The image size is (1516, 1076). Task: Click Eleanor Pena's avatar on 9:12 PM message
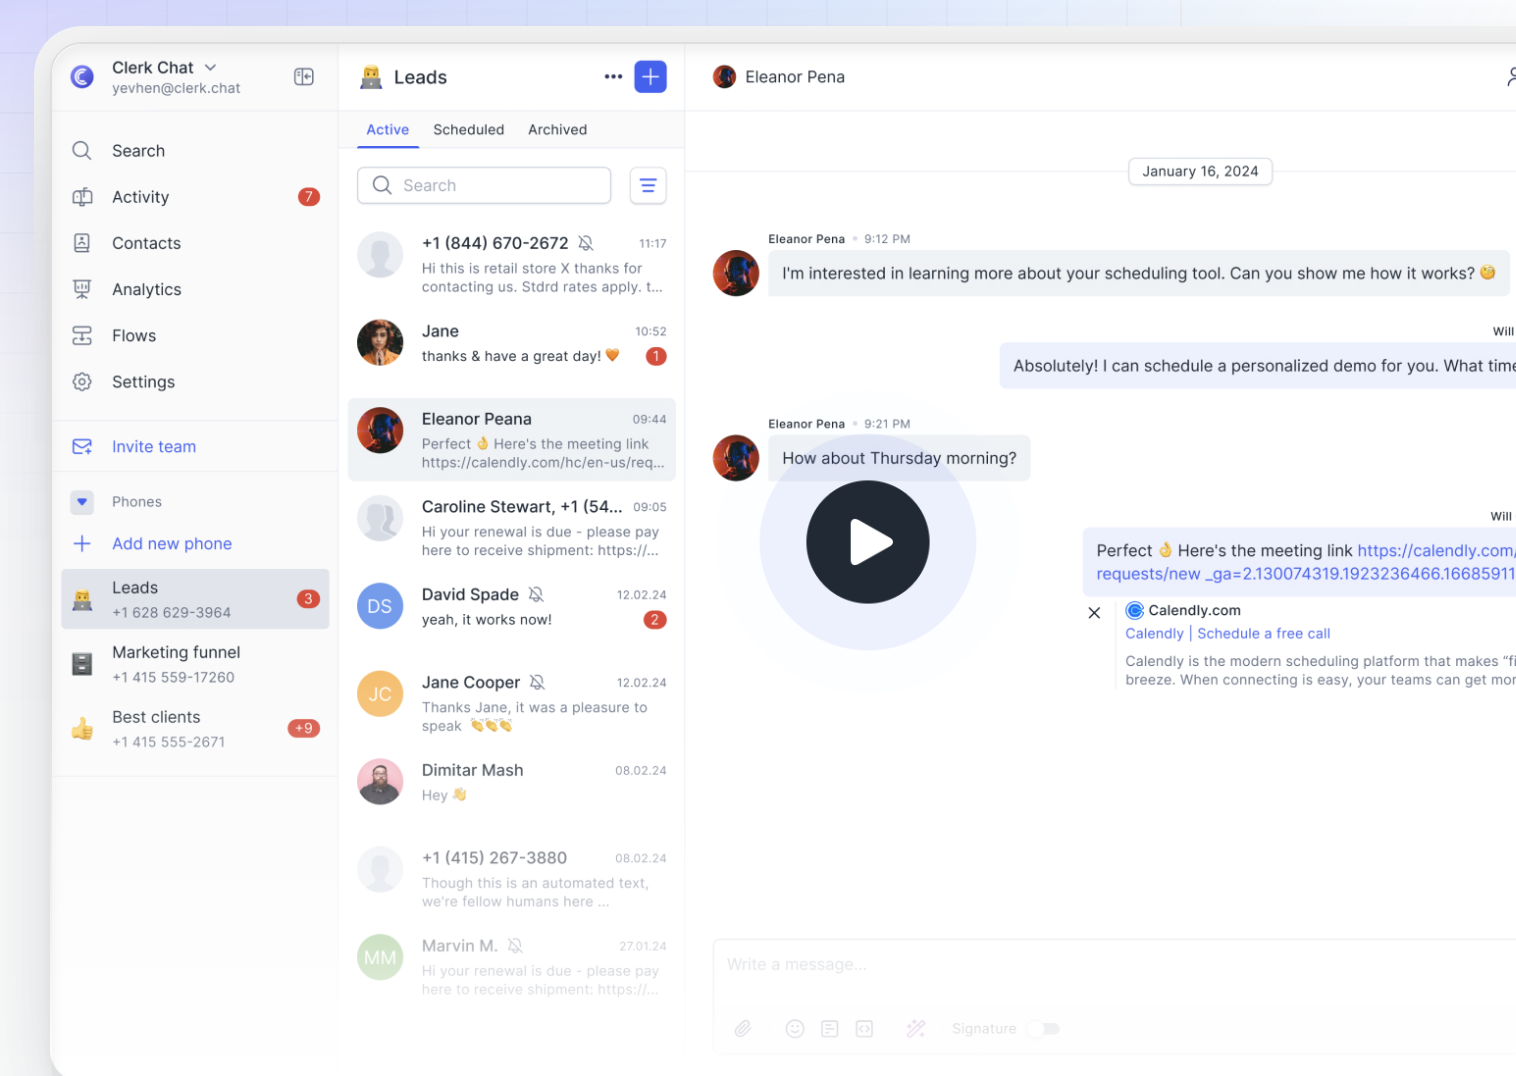[736, 273]
